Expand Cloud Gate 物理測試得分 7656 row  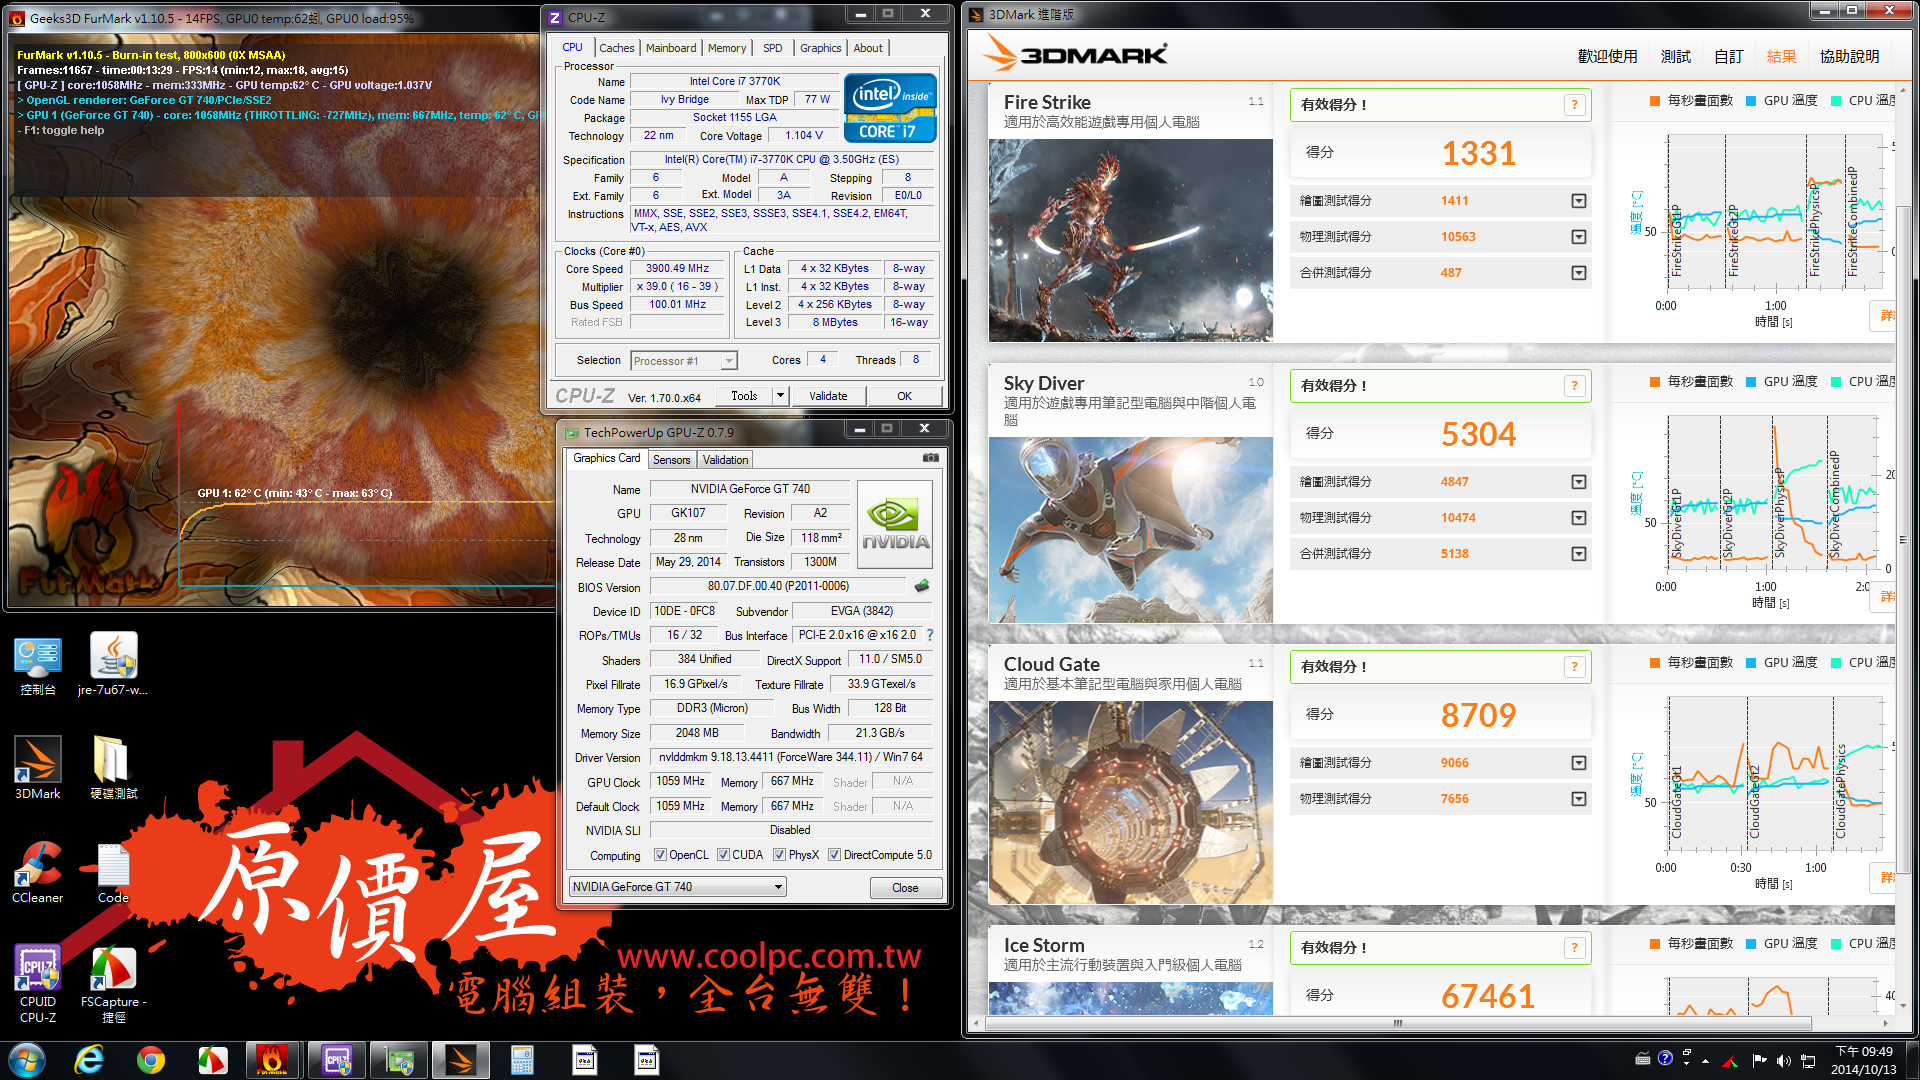click(1579, 799)
